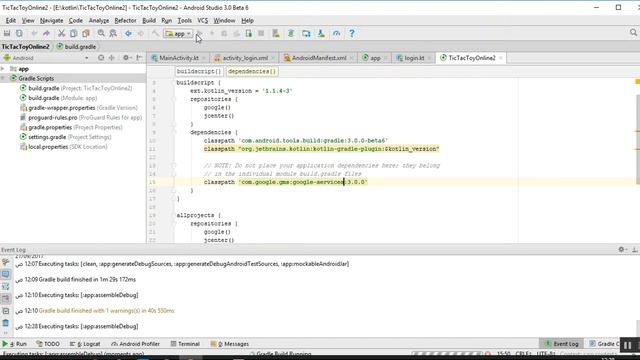Clear all Event Log entries with the trash icon
This screenshot has width=640, height=360.
pos(6,323)
